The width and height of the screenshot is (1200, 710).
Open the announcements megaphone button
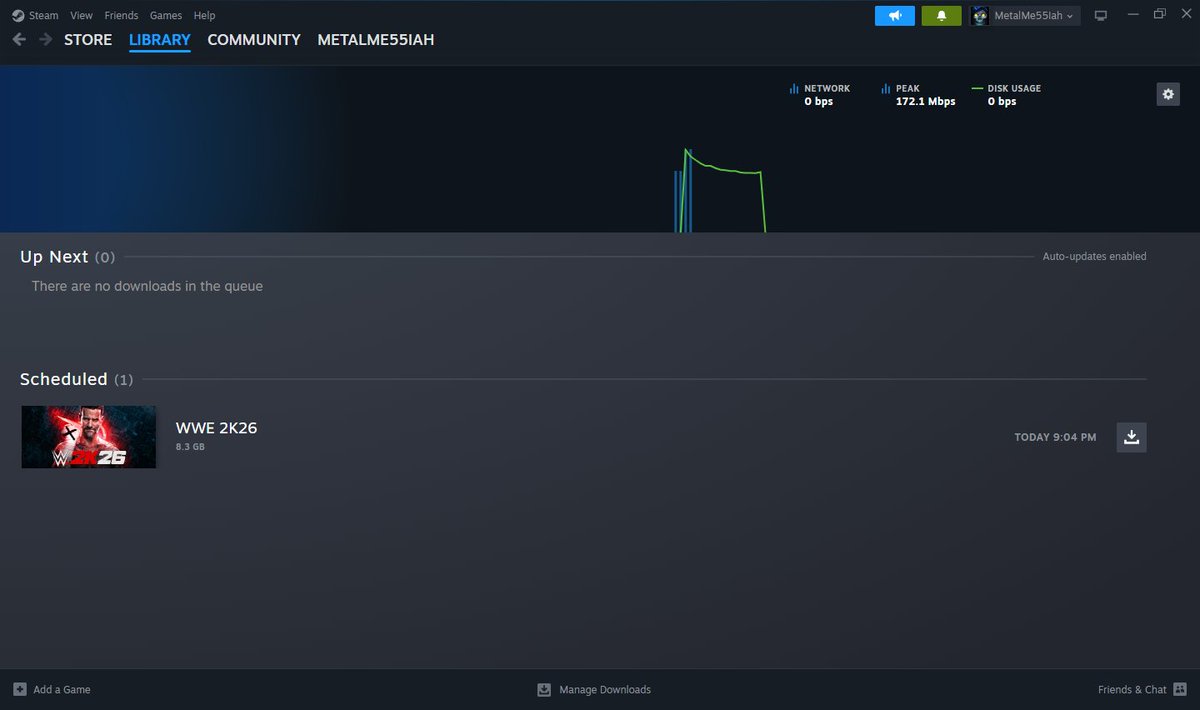895,16
